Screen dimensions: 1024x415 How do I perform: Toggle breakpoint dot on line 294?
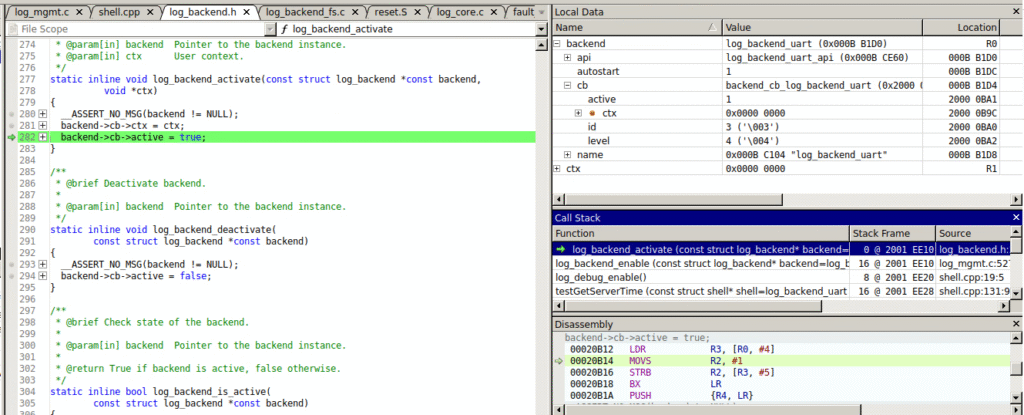(10, 276)
